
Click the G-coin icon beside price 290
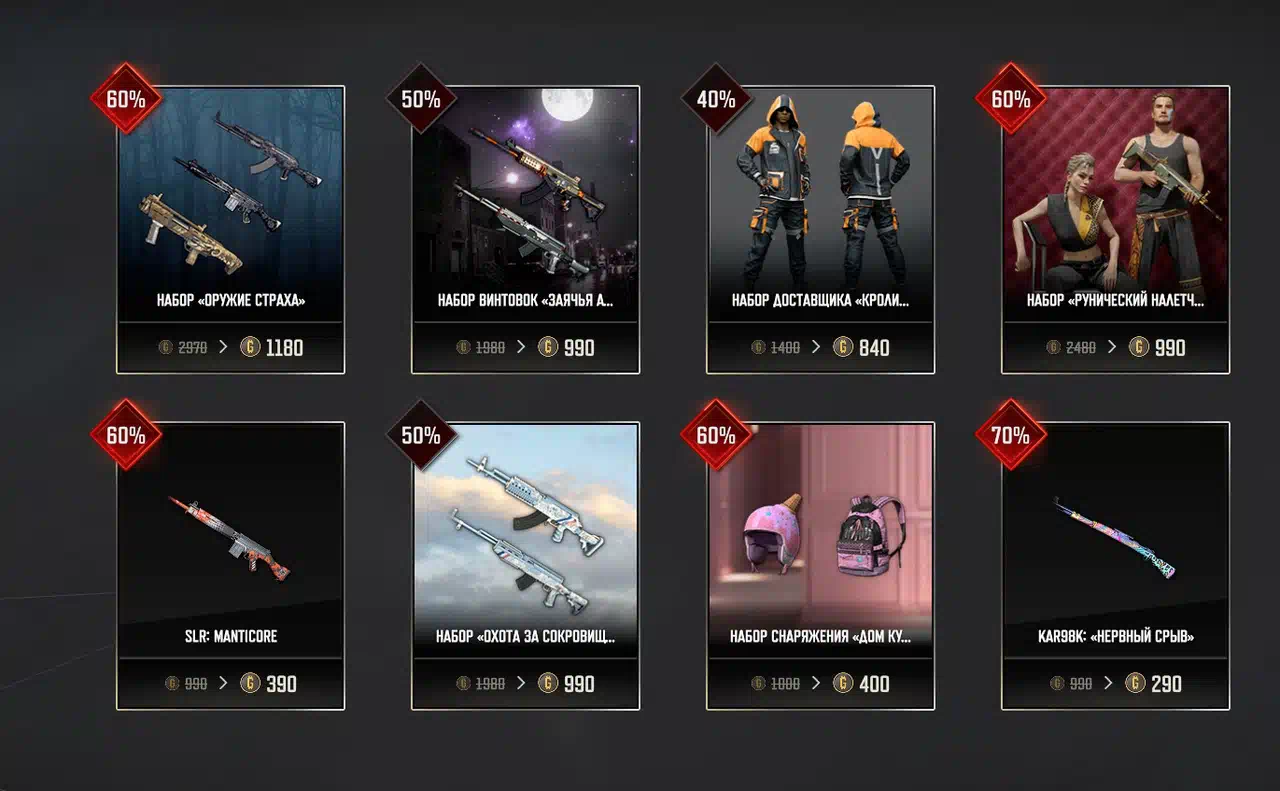coord(1135,684)
